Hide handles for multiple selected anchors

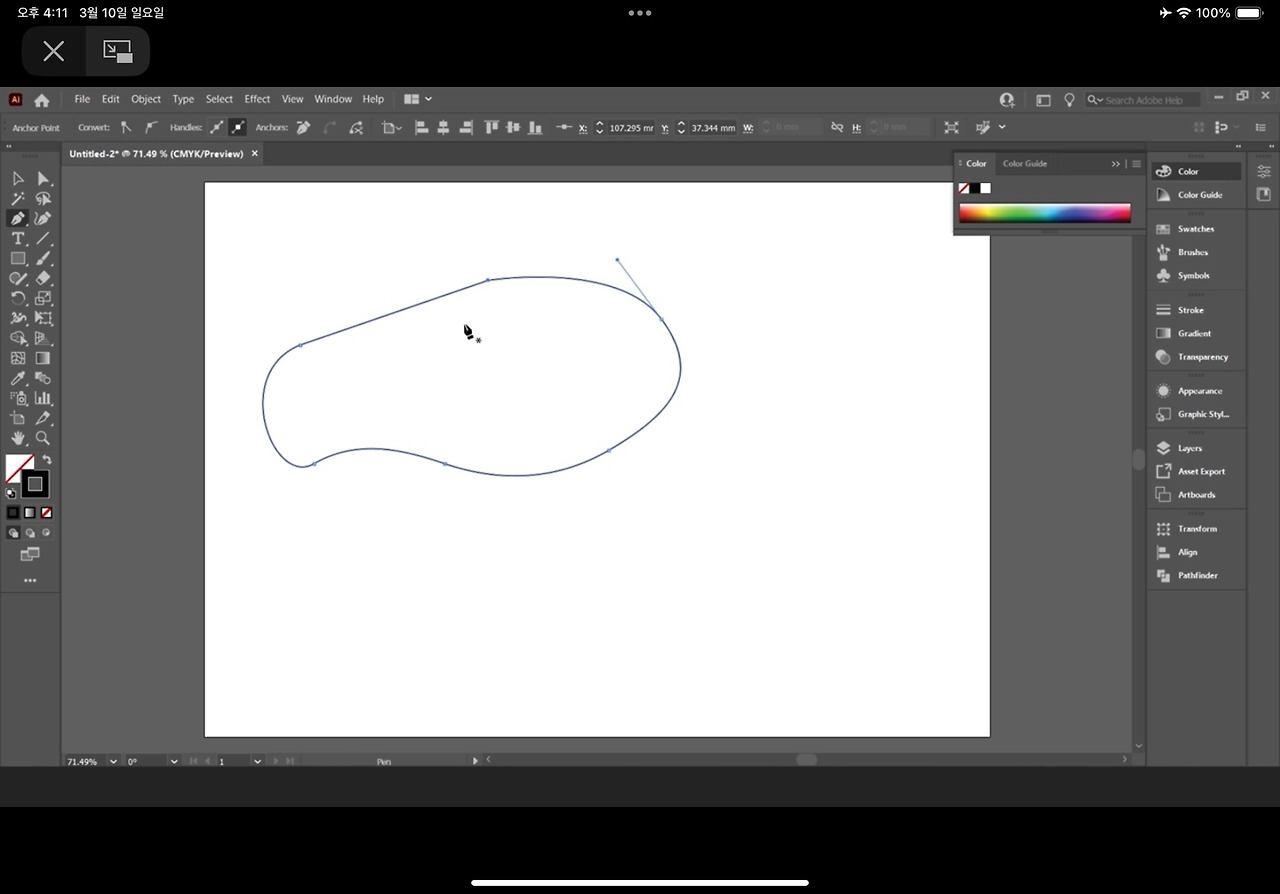(x=237, y=128)
